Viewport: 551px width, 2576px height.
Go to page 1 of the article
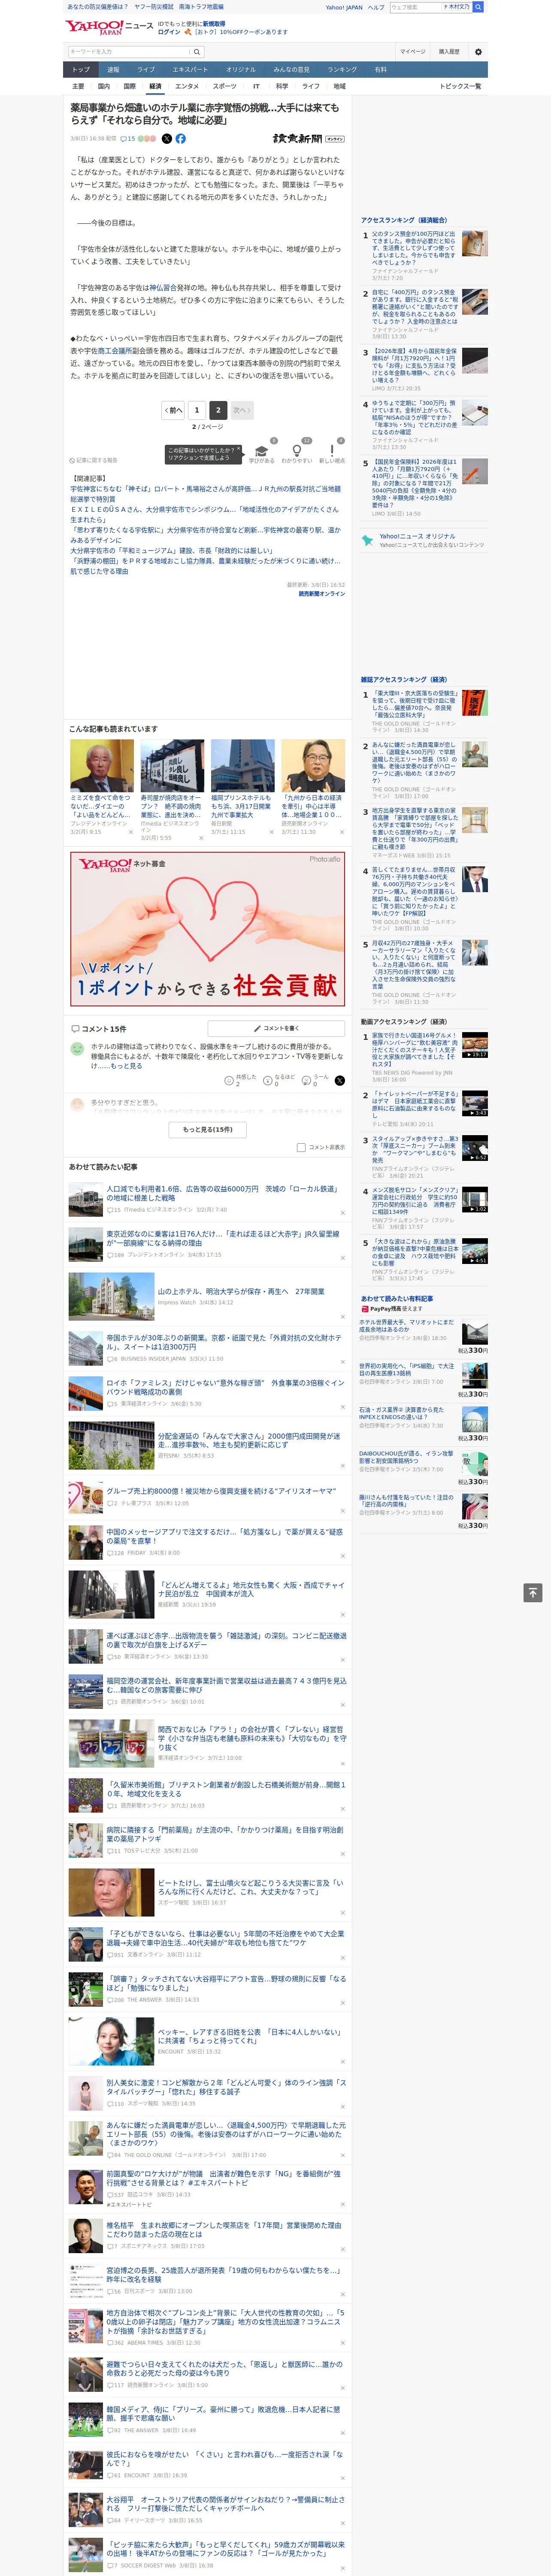[x=197, y=410]
